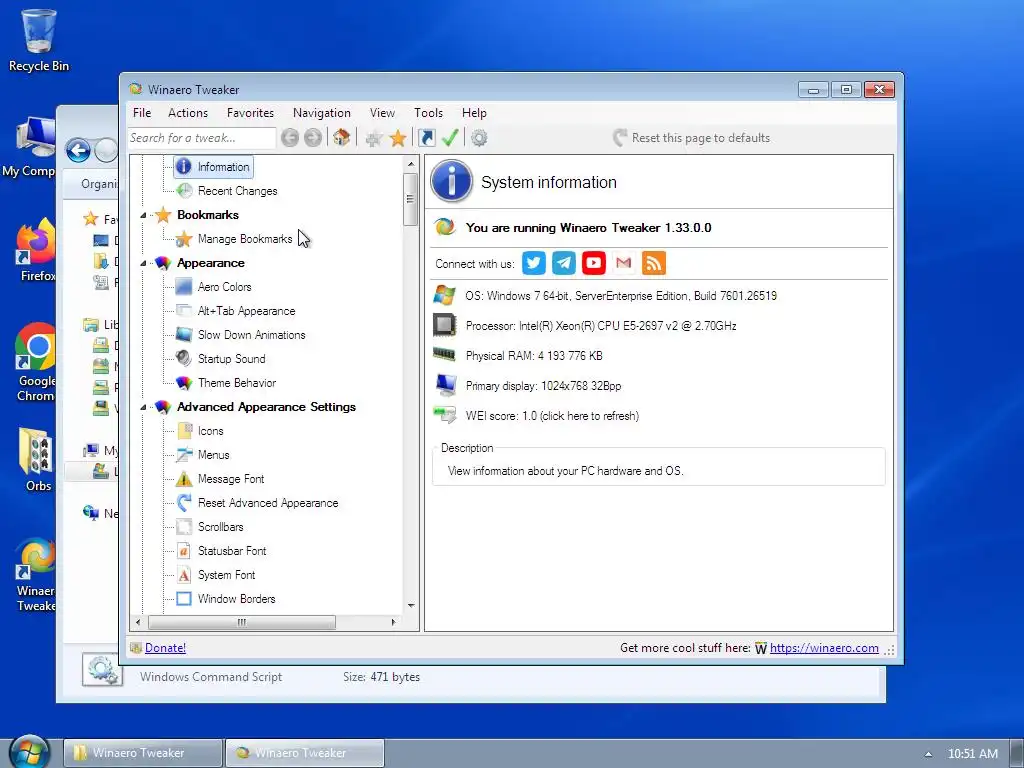Click the Search for a tweak field

202,138
